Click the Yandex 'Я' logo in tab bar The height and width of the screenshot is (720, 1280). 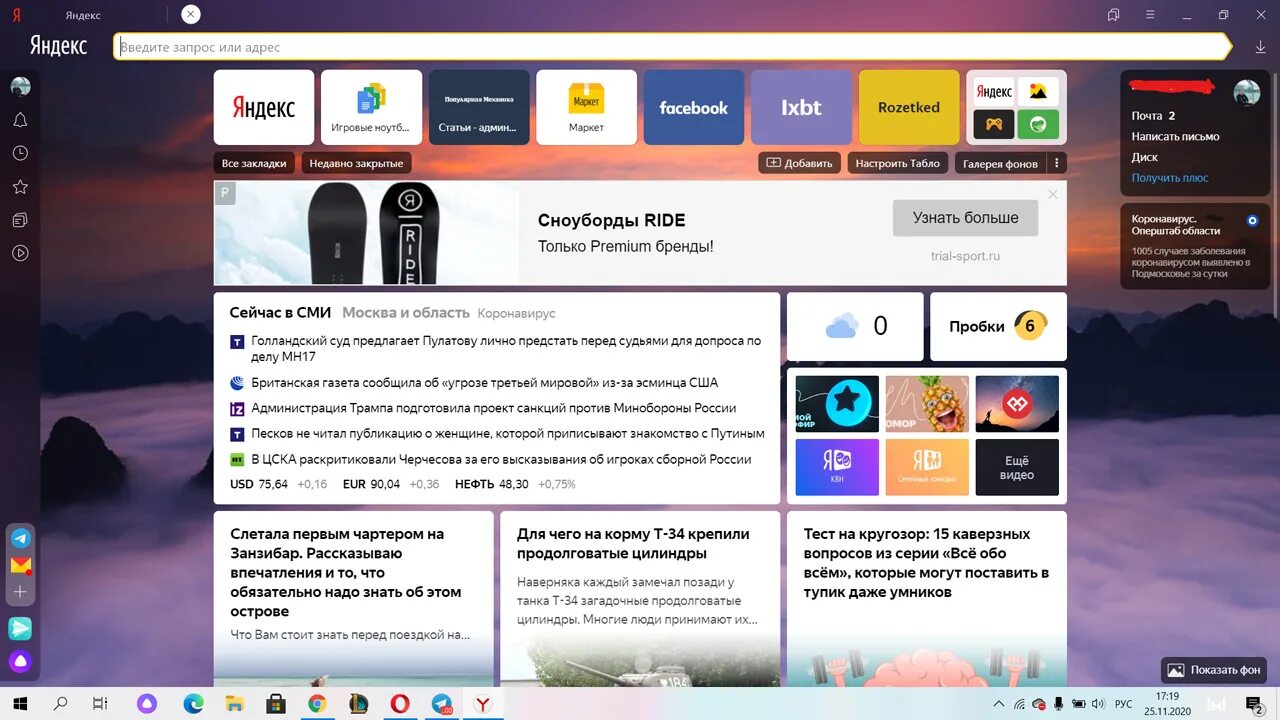17,15
